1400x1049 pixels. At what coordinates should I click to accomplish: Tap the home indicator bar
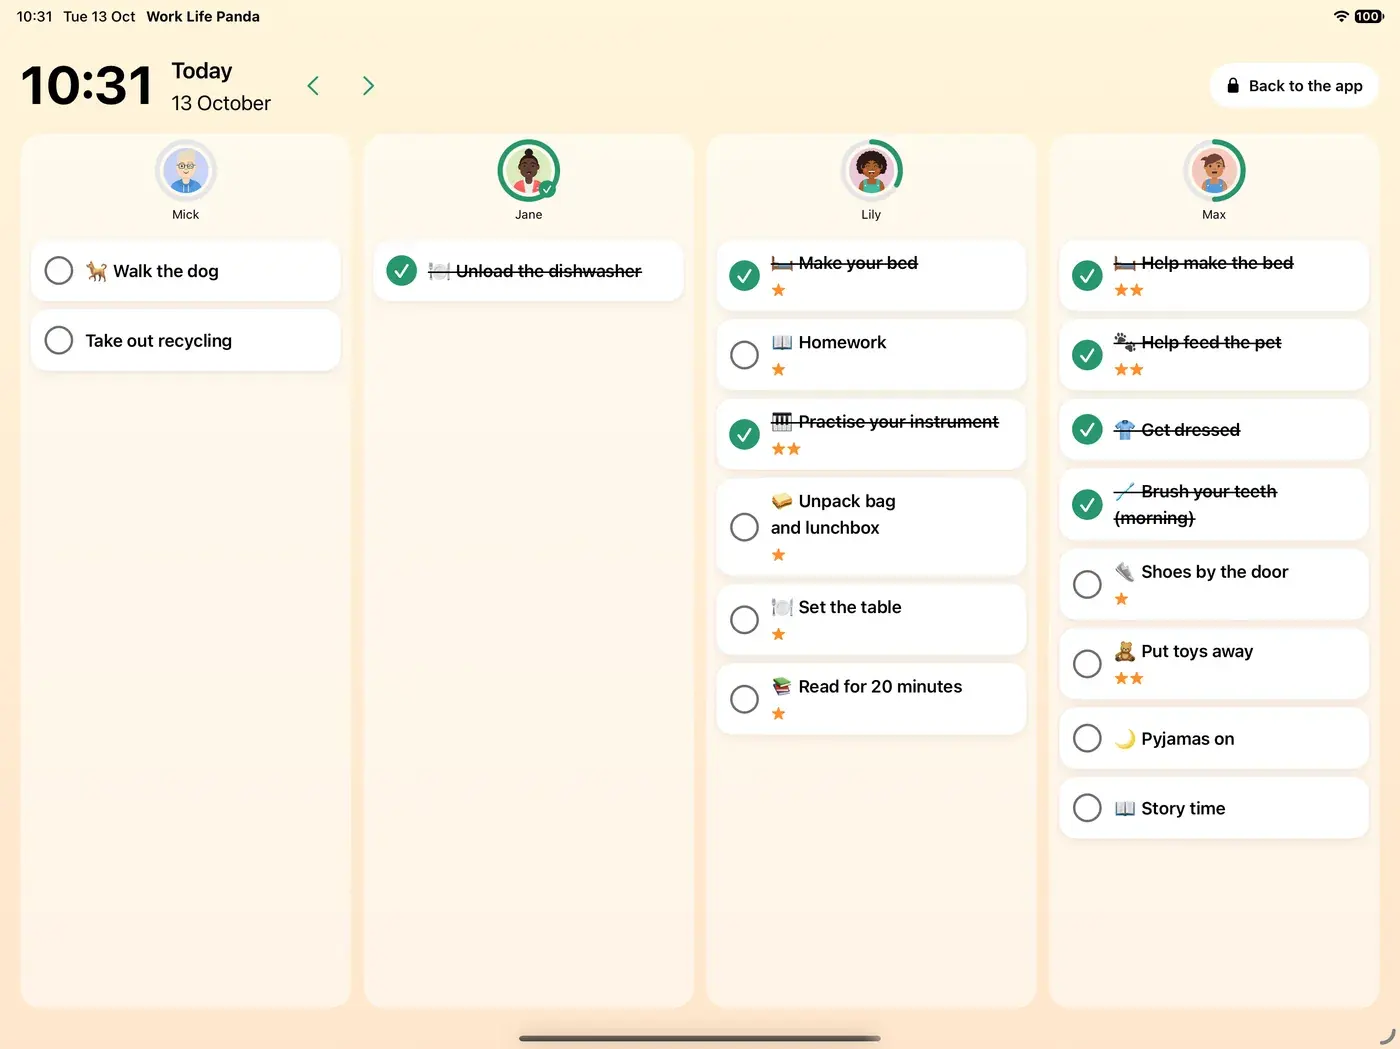(700, 1038)
